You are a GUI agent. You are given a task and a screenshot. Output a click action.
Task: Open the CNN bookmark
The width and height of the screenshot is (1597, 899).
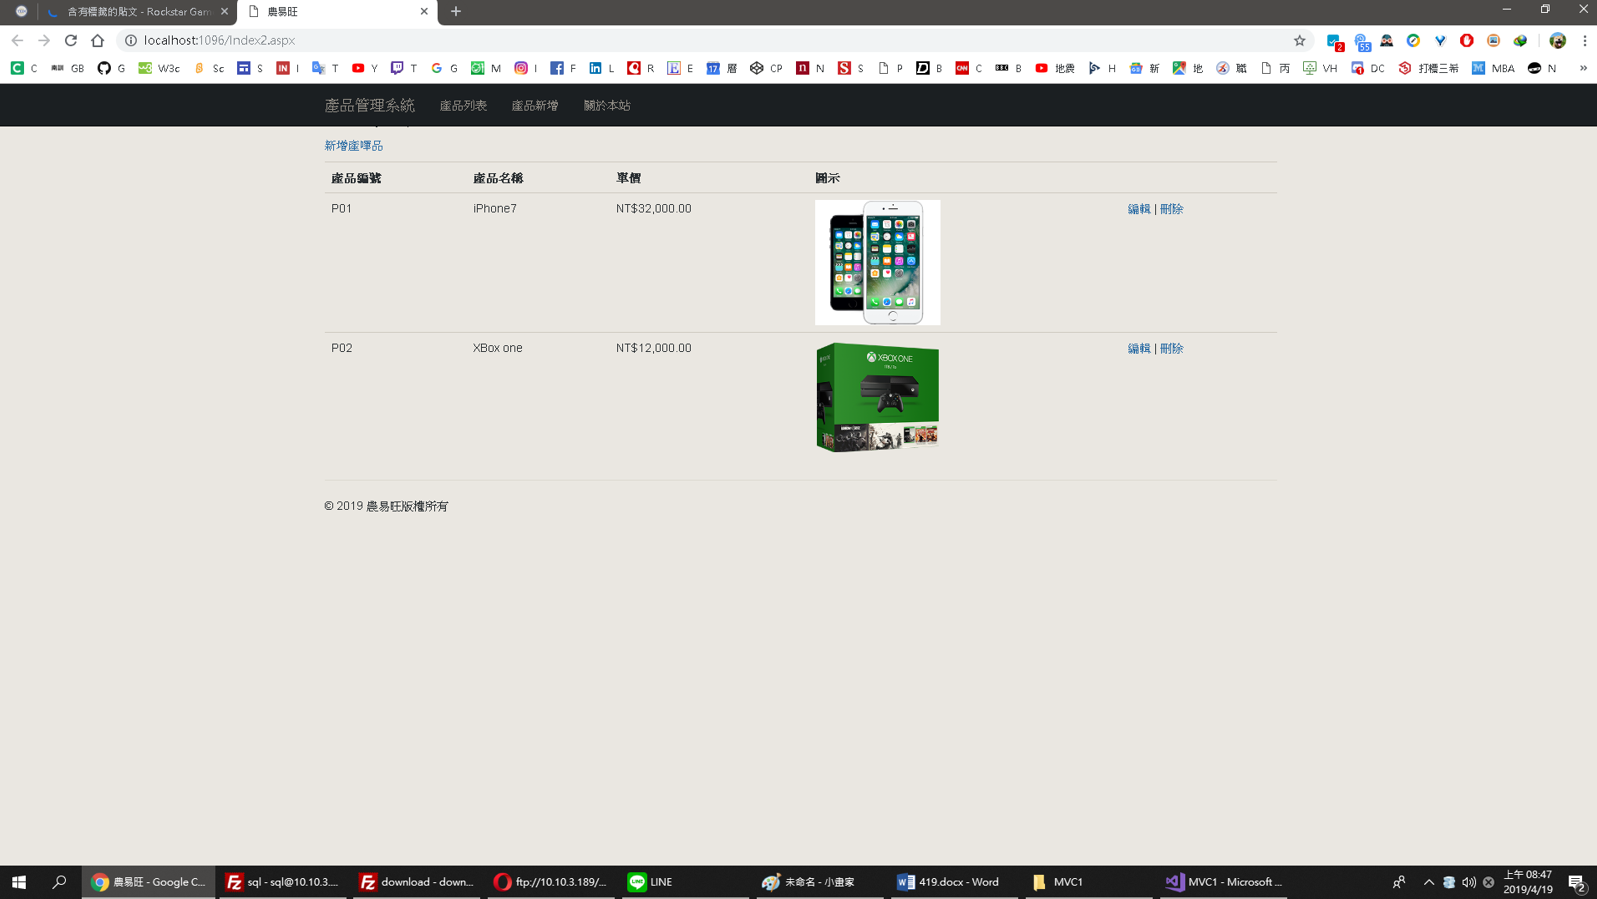[968, 68]
